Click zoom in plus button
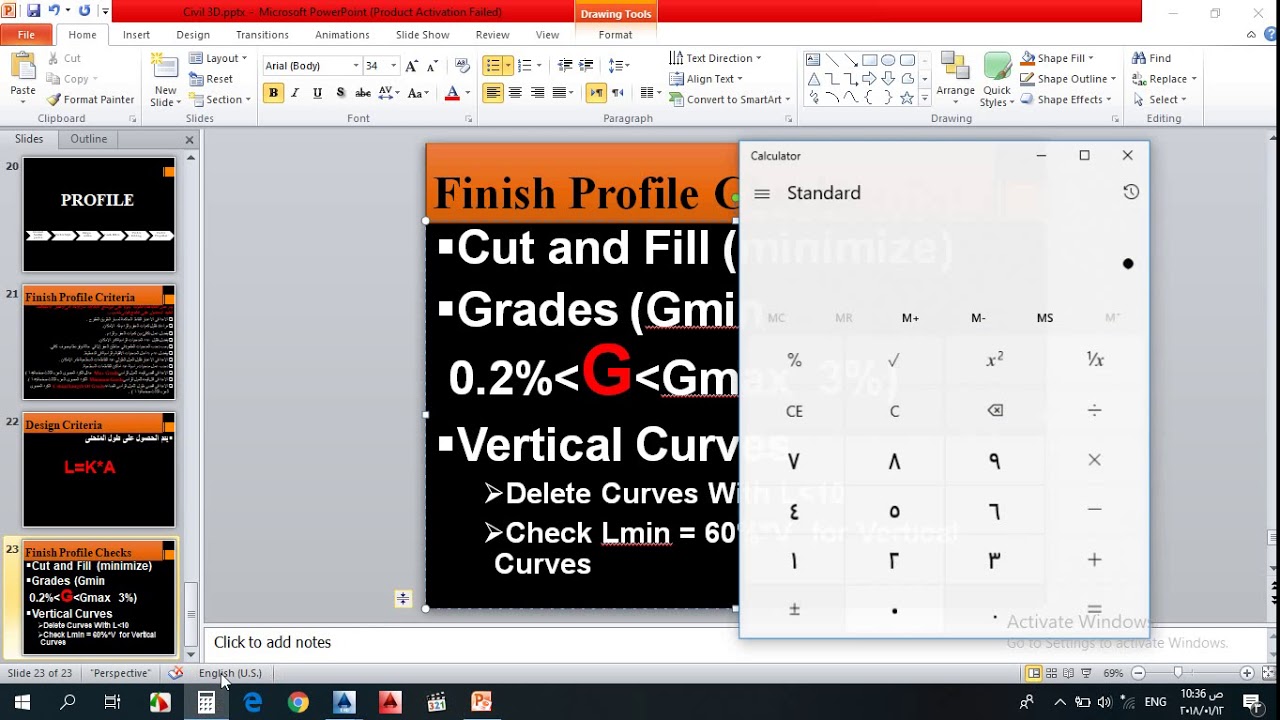This screenshot has height=720, width=1280. point(1247,673)
